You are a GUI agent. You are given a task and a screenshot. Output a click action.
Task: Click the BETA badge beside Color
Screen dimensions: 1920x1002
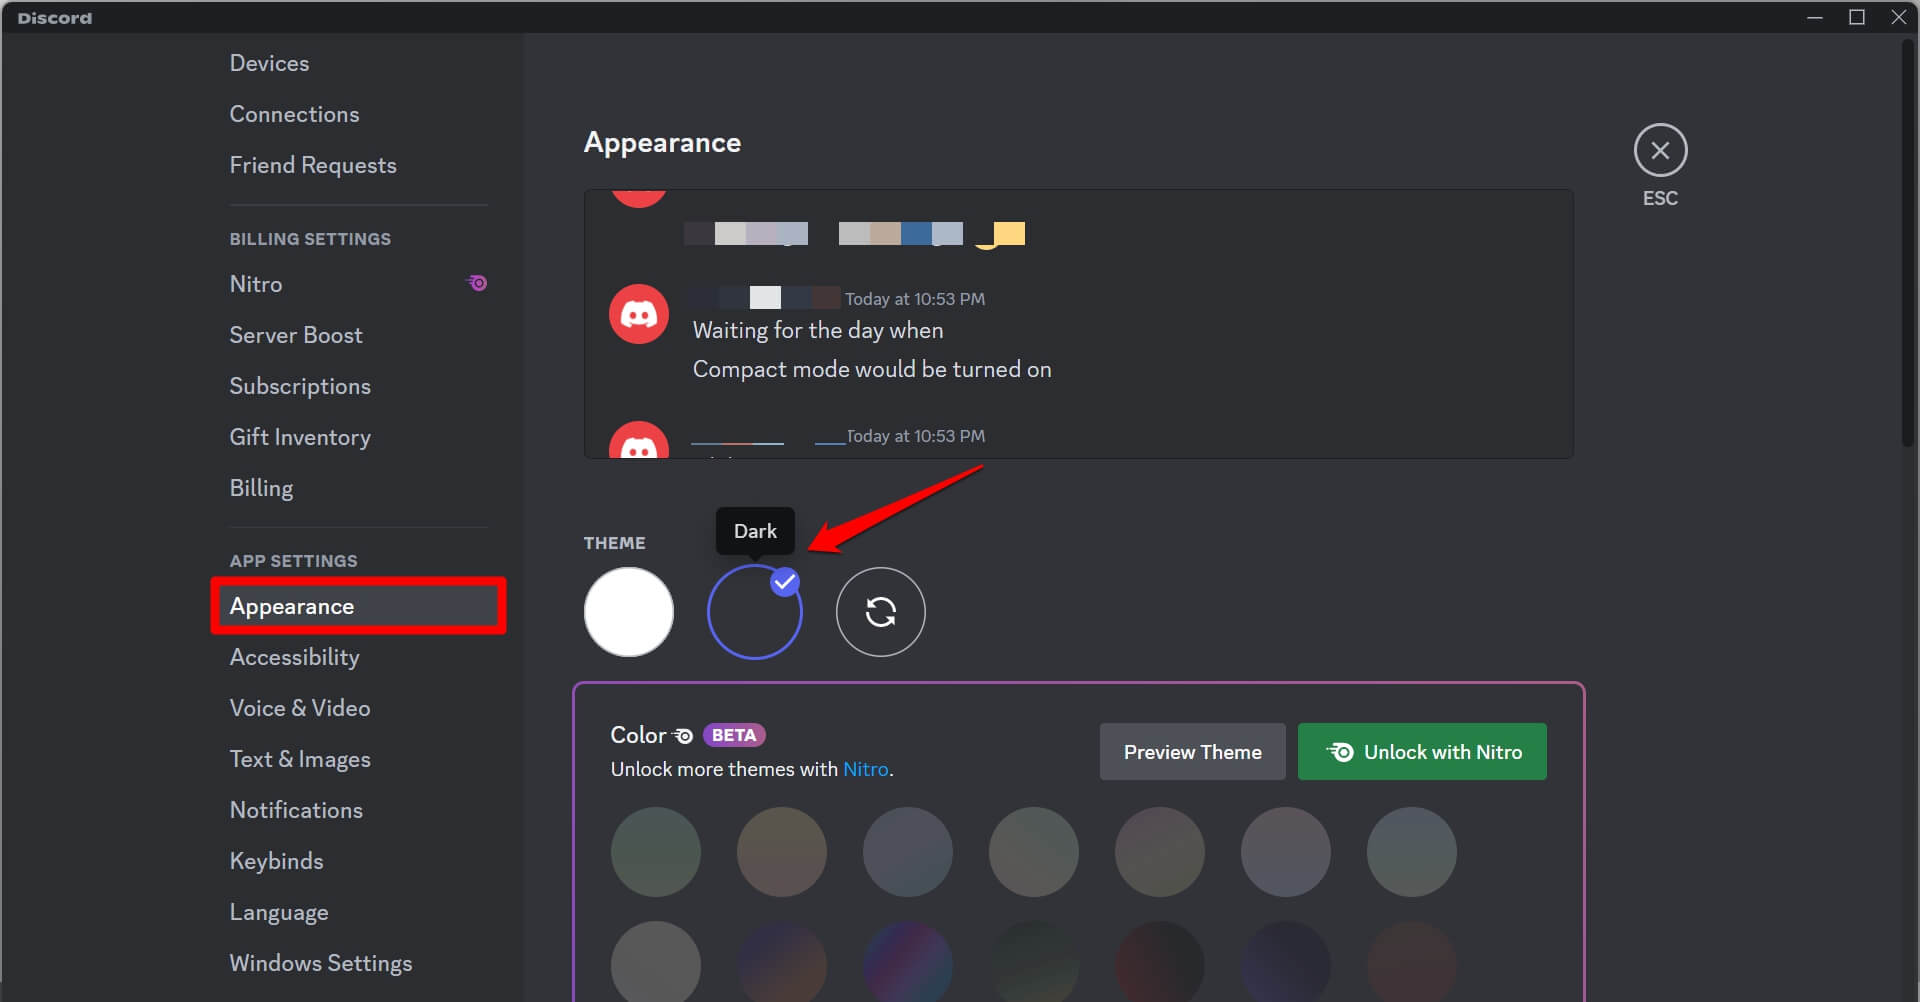coord(734,736)
